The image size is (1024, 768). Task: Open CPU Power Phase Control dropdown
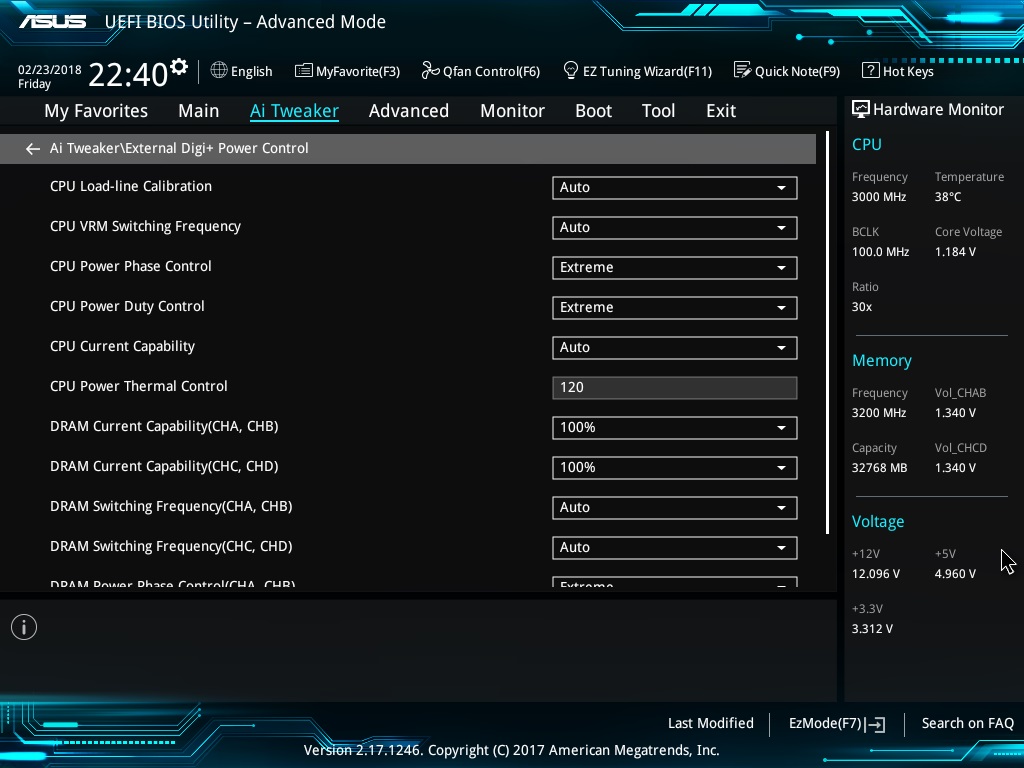(x=675, y=268)
